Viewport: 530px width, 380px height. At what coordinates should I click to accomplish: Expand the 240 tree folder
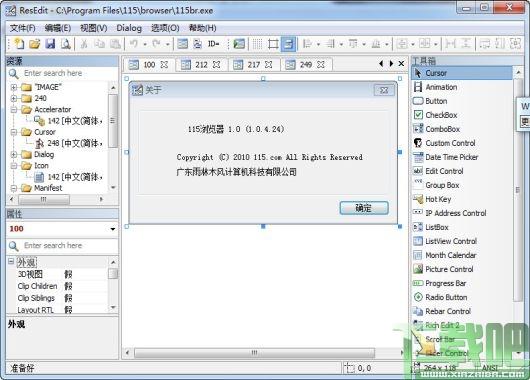point(14,98)
